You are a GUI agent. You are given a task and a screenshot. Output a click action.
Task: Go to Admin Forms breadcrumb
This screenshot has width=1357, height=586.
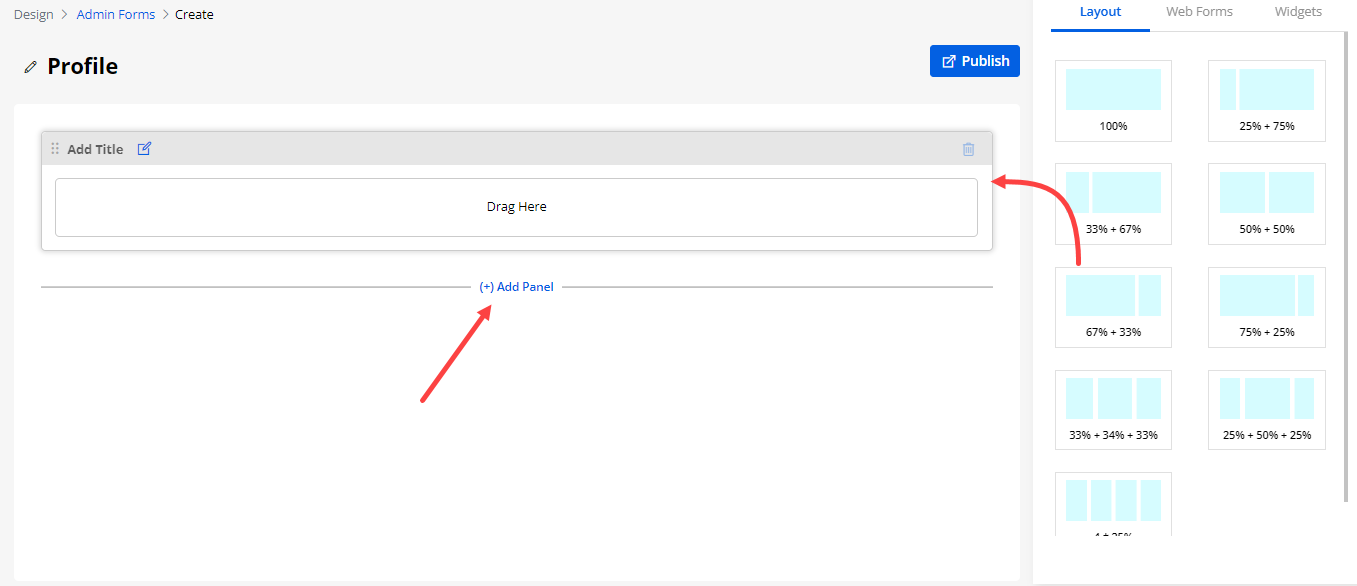point(116,15)
